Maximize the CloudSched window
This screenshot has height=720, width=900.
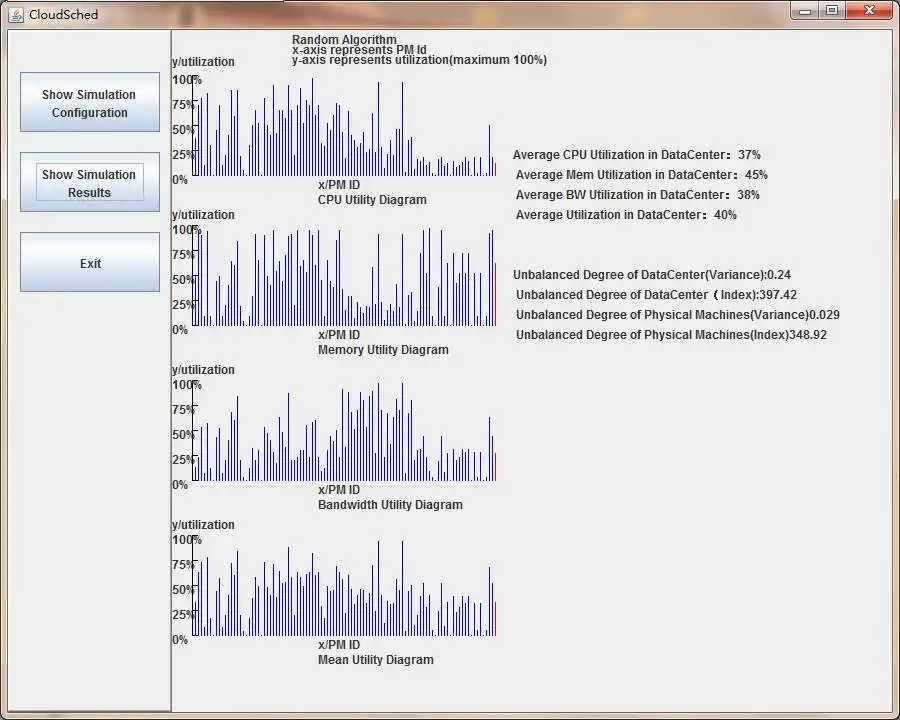click(x=832, y=10)
